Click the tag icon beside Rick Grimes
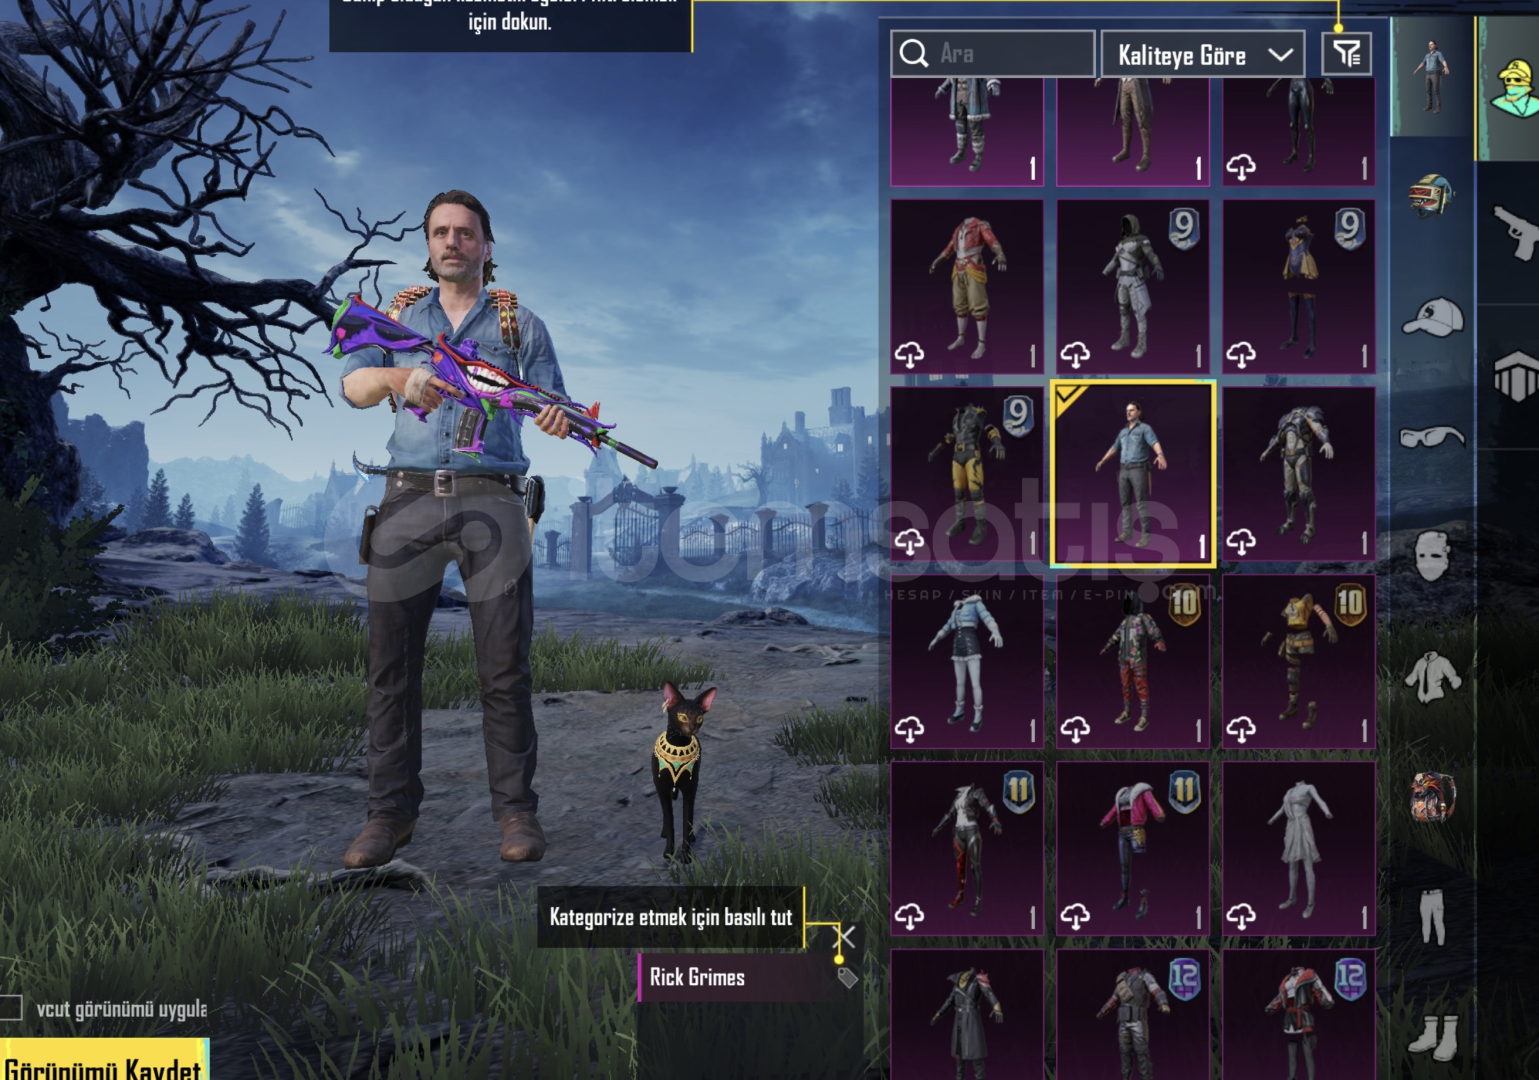The width and height of the screenshot is (1539, 1080). click(x=847, y=978)
